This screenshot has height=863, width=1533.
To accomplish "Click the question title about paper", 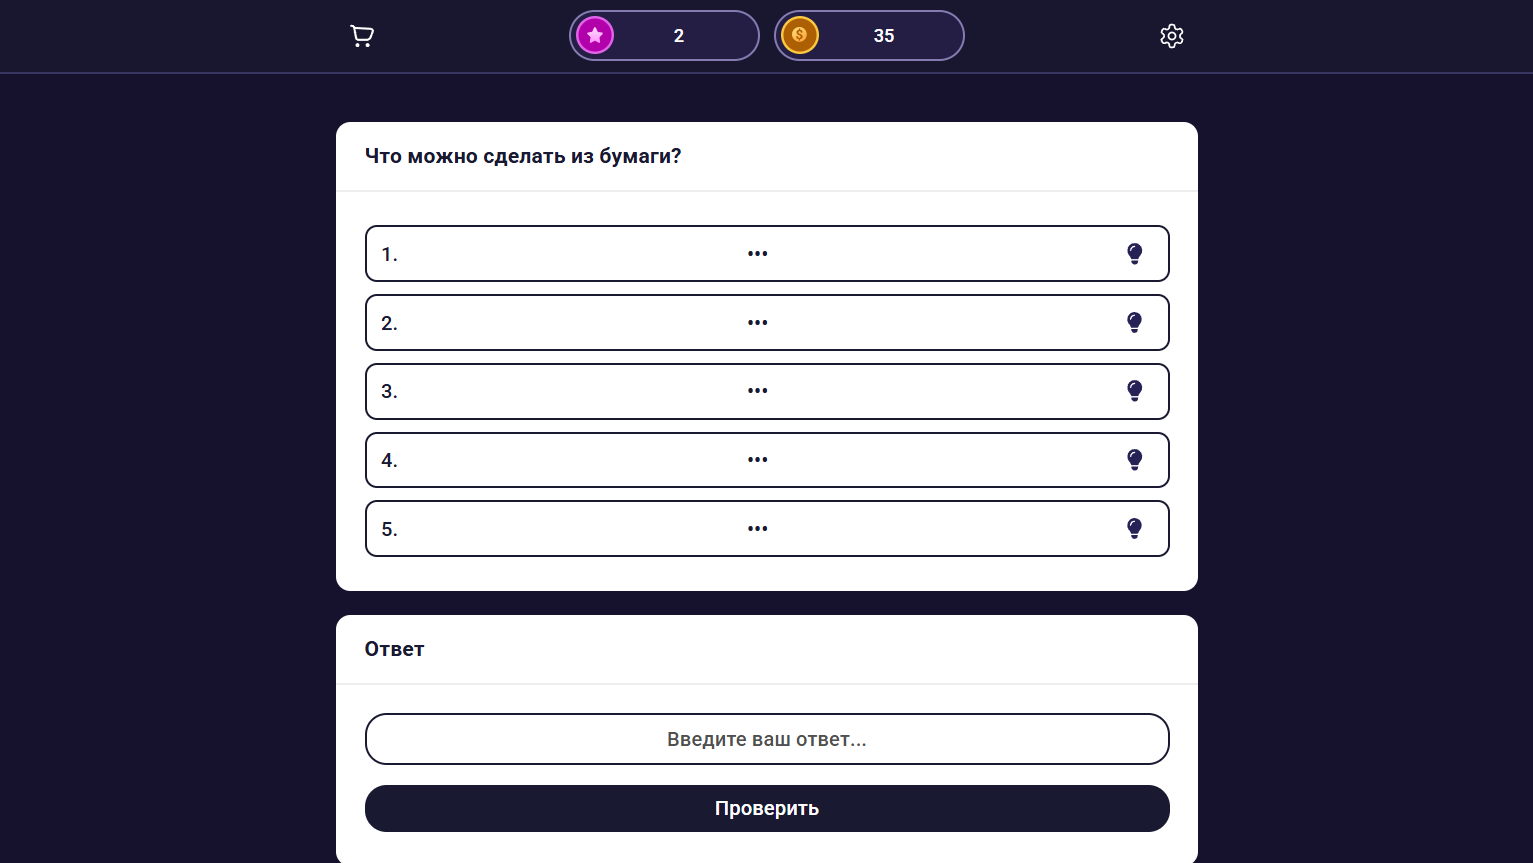I will pos(523,156).
